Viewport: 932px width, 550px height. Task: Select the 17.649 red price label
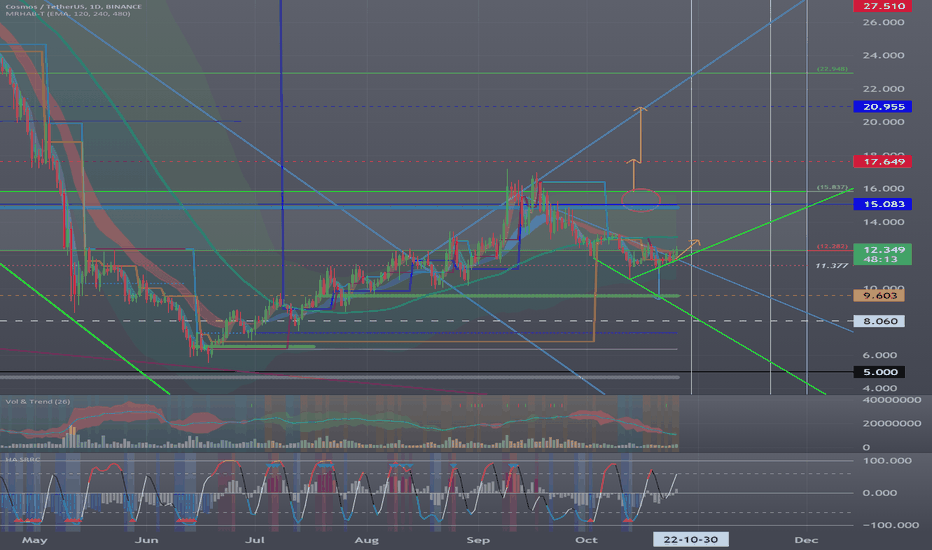[884, 162]
